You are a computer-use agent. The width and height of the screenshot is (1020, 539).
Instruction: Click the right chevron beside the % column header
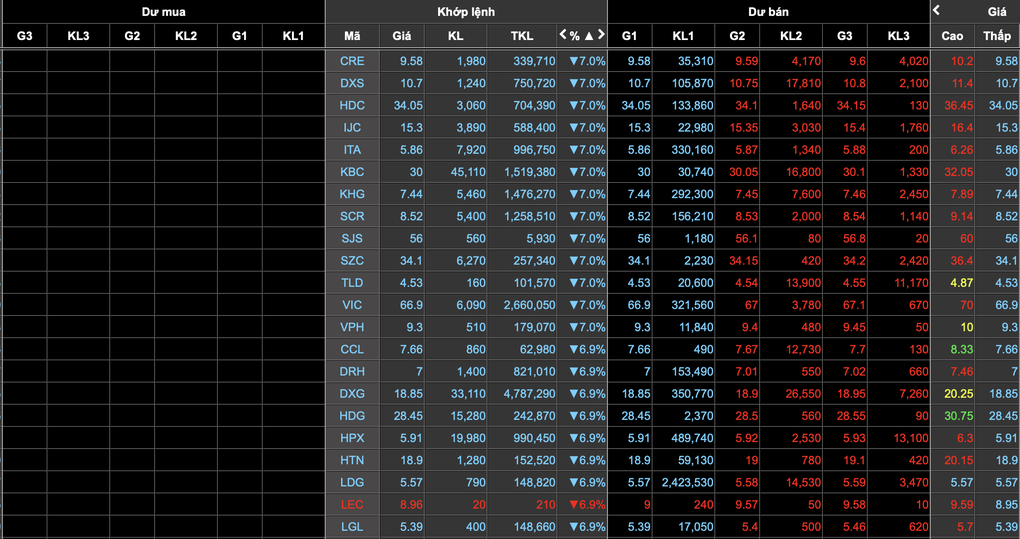[601, 34]
